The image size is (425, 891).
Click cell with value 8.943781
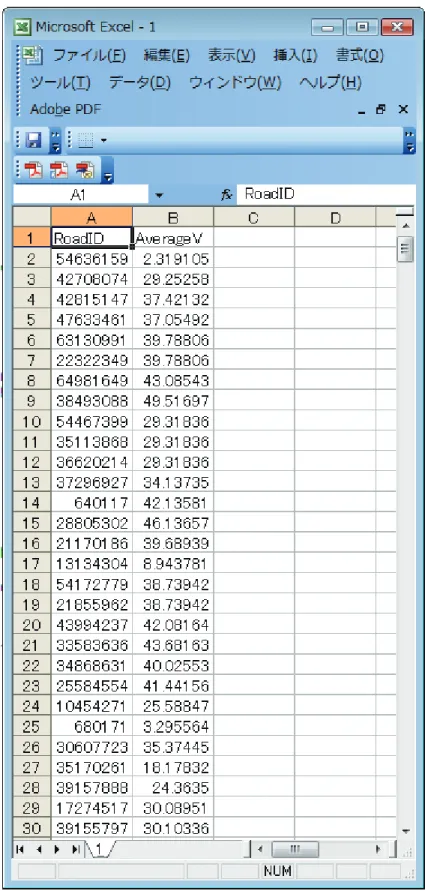click(x=173, y=564)
